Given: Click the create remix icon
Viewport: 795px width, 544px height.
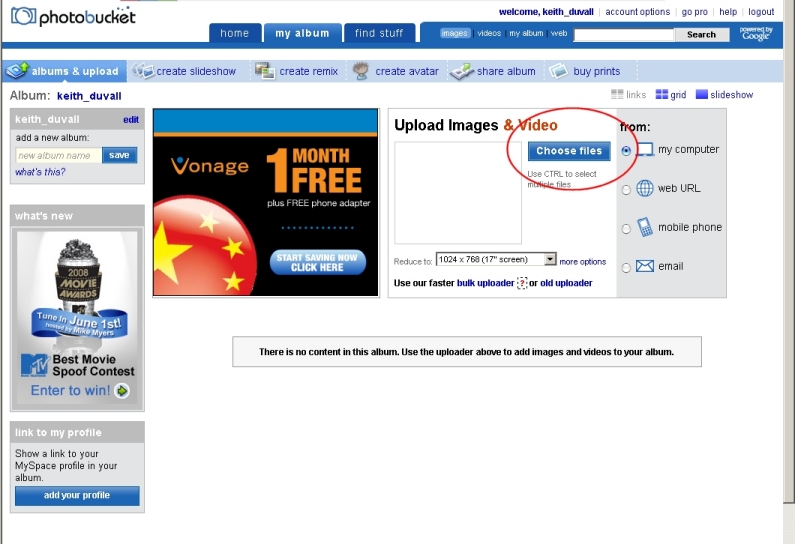Looking at the screenshot, I should 265,71.
